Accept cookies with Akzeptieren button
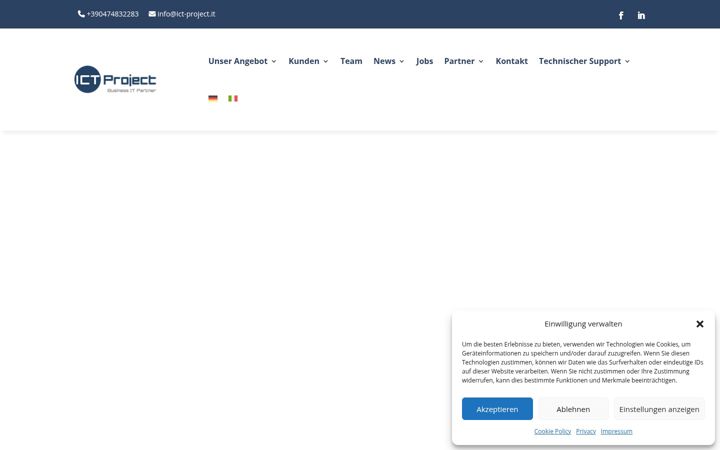Viewport: 720px width, 450px height. pos(497,409)
